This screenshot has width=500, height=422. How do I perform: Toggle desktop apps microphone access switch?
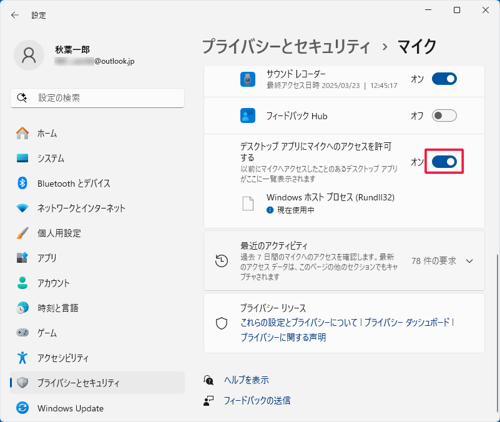point(444,162)
